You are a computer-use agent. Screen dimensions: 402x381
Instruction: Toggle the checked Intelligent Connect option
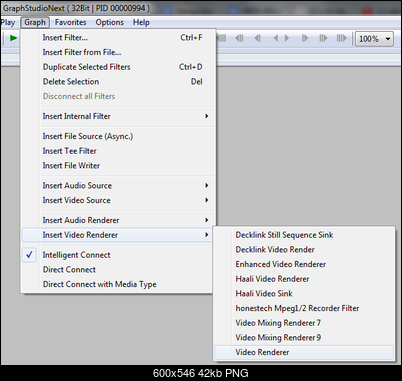(117, 255)
